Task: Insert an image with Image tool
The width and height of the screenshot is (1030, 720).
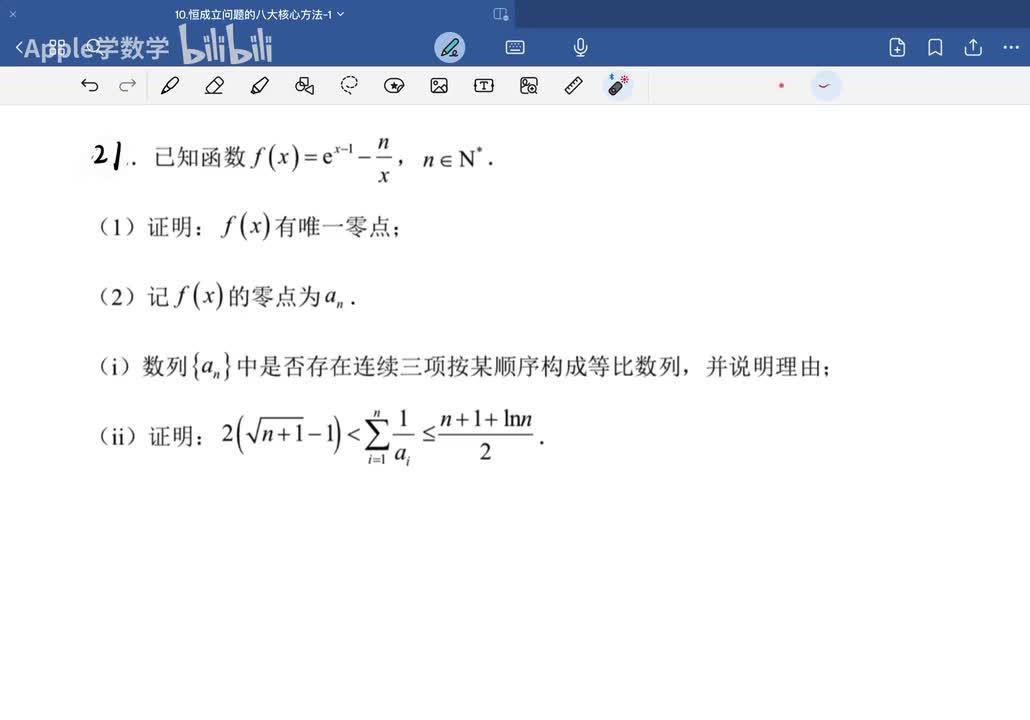Action: tap(439, 85)
